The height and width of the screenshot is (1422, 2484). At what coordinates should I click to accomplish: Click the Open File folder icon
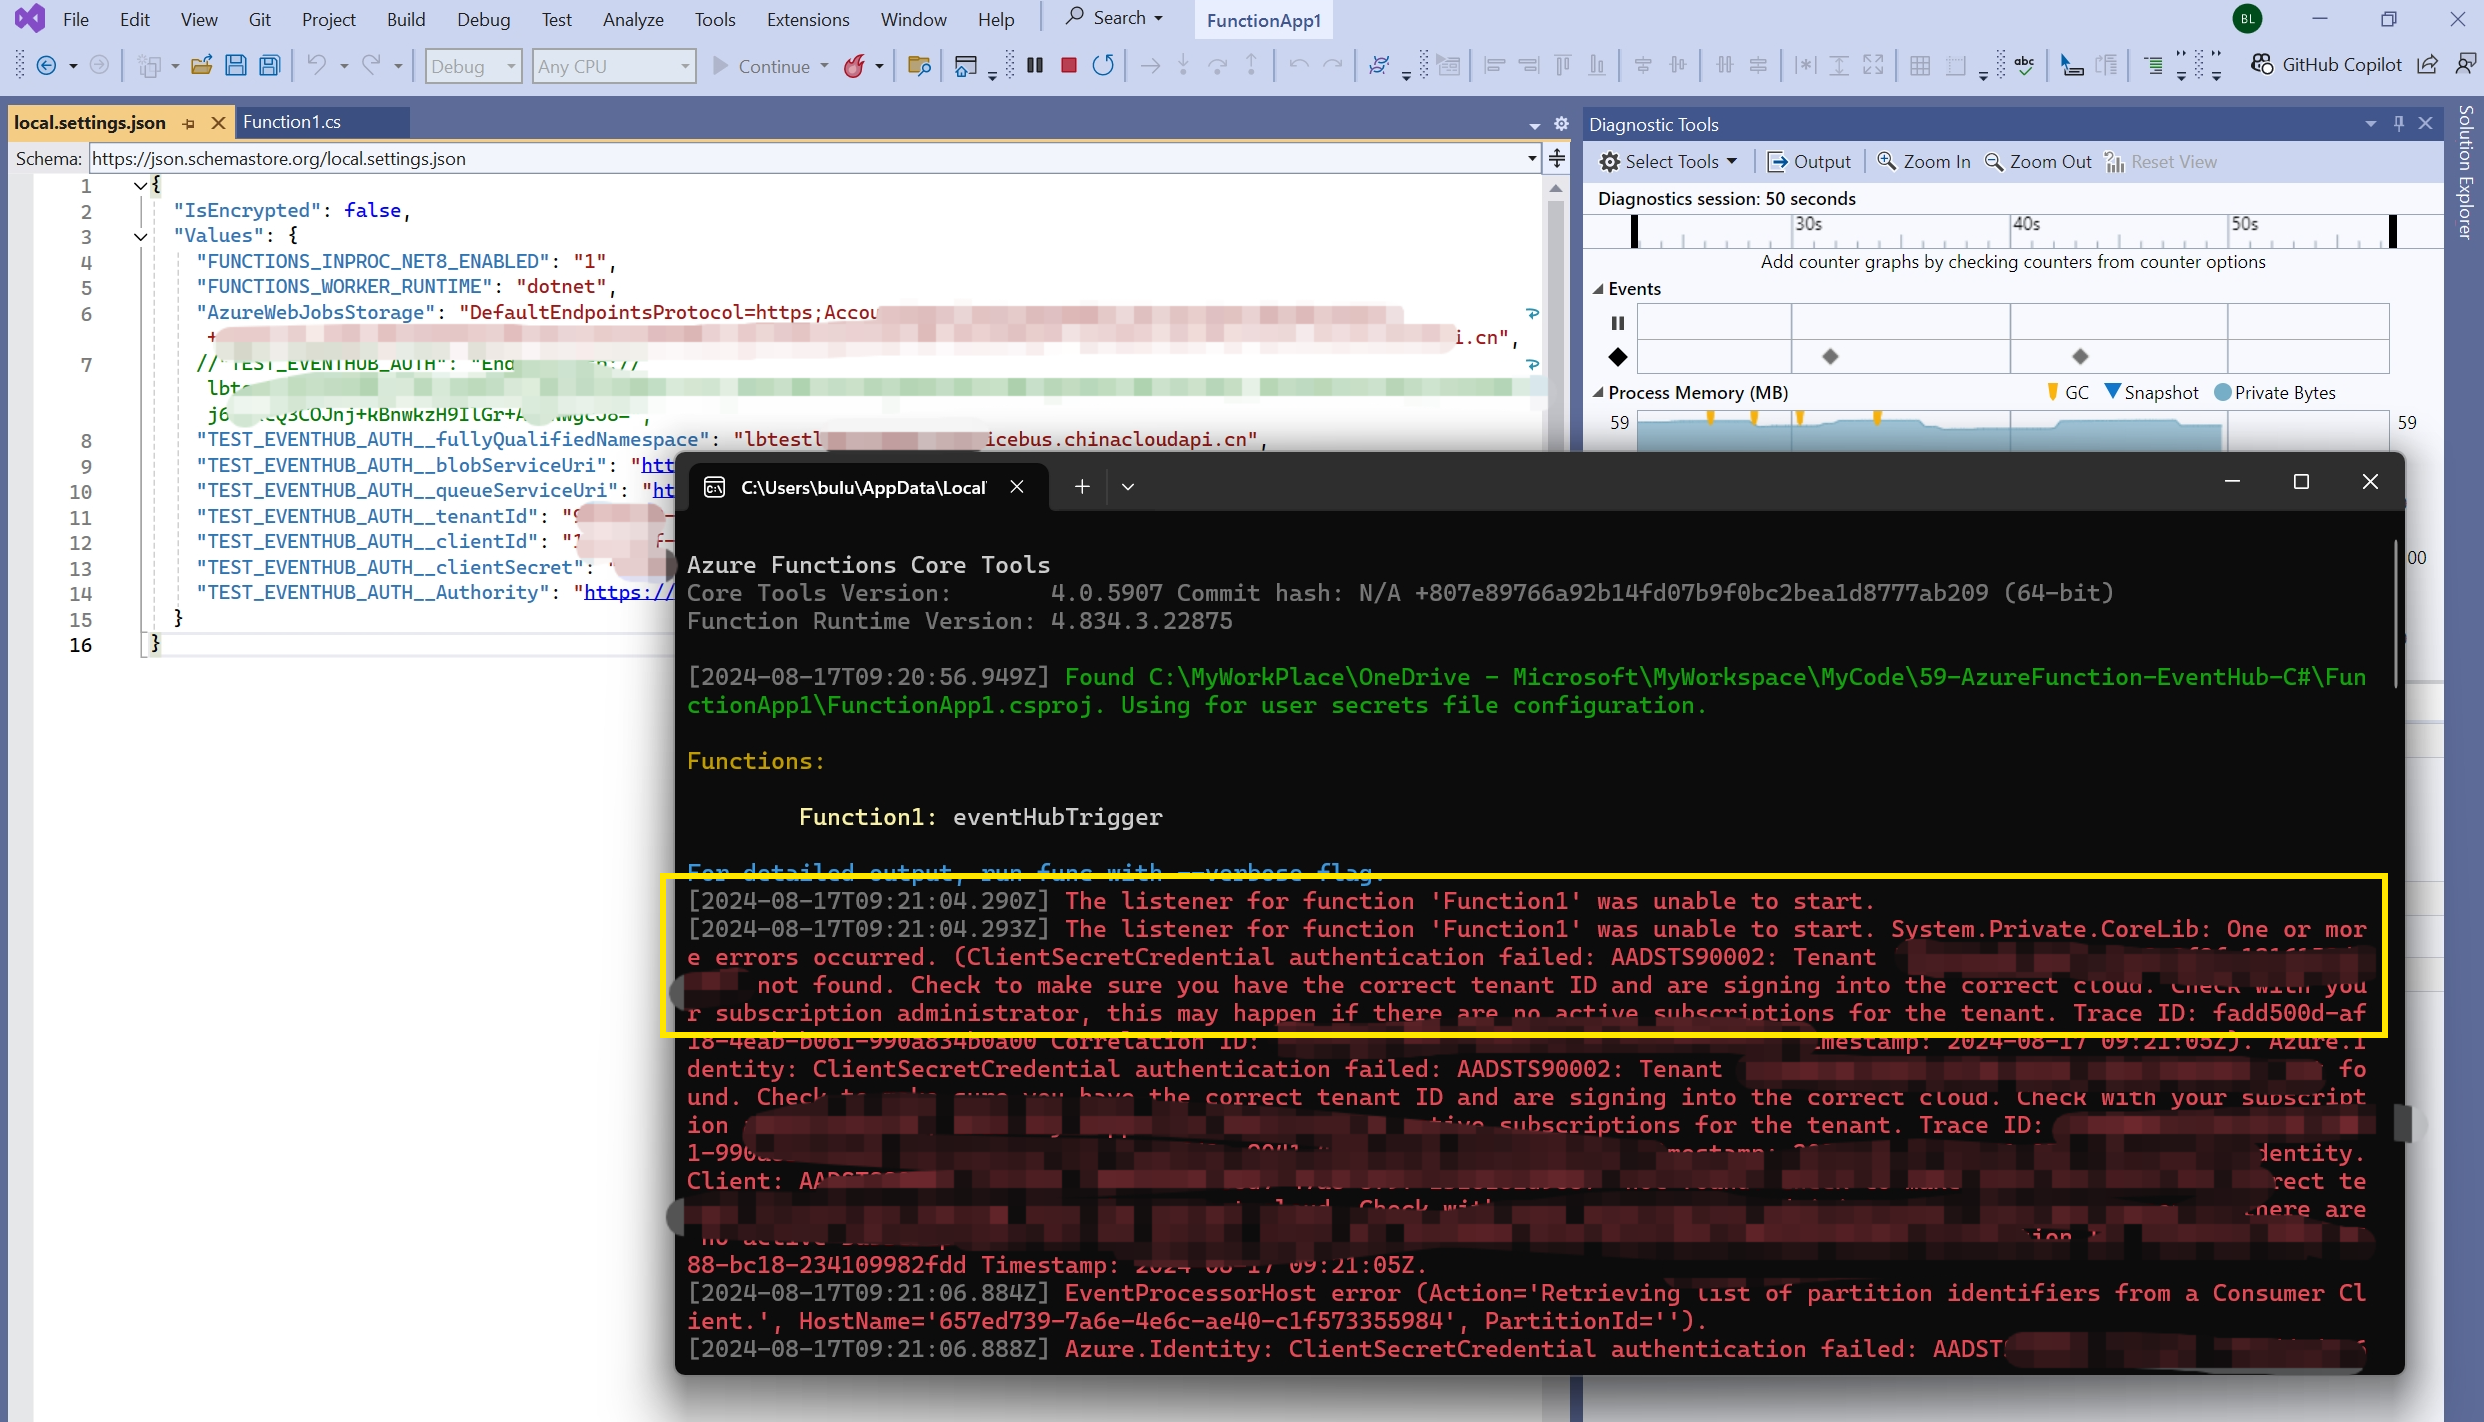(x=201, y=66)
